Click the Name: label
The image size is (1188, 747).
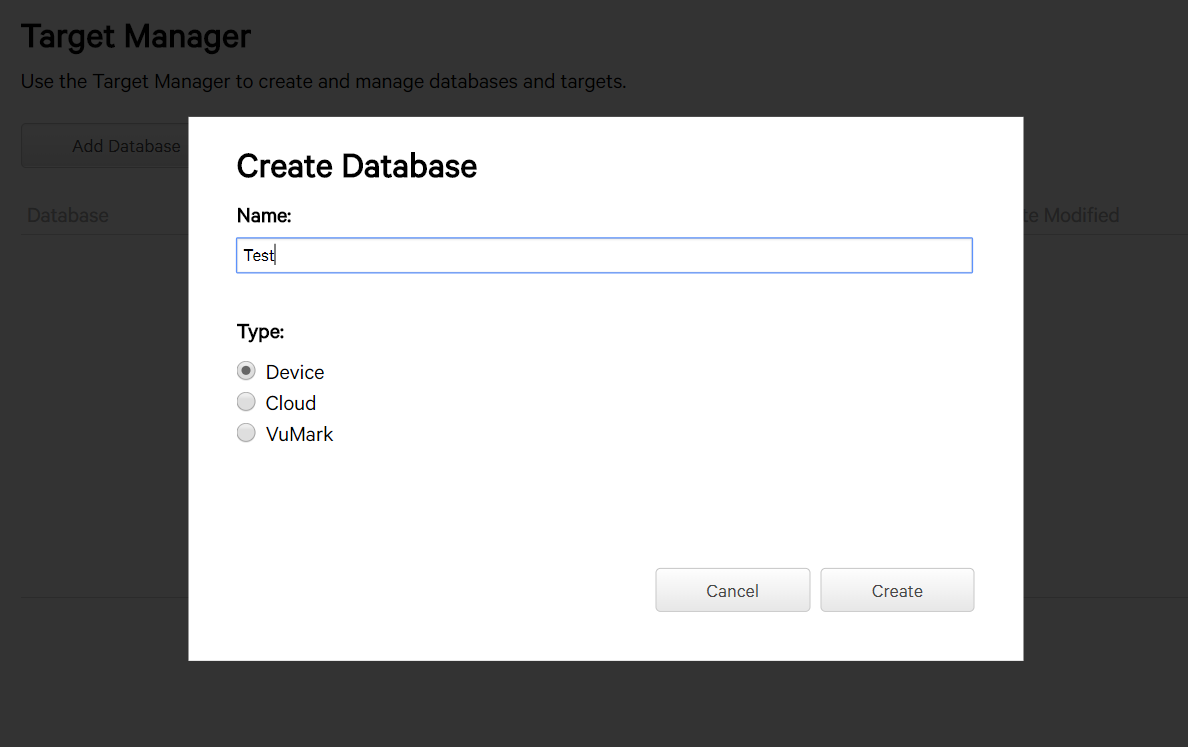coord(264,216)
